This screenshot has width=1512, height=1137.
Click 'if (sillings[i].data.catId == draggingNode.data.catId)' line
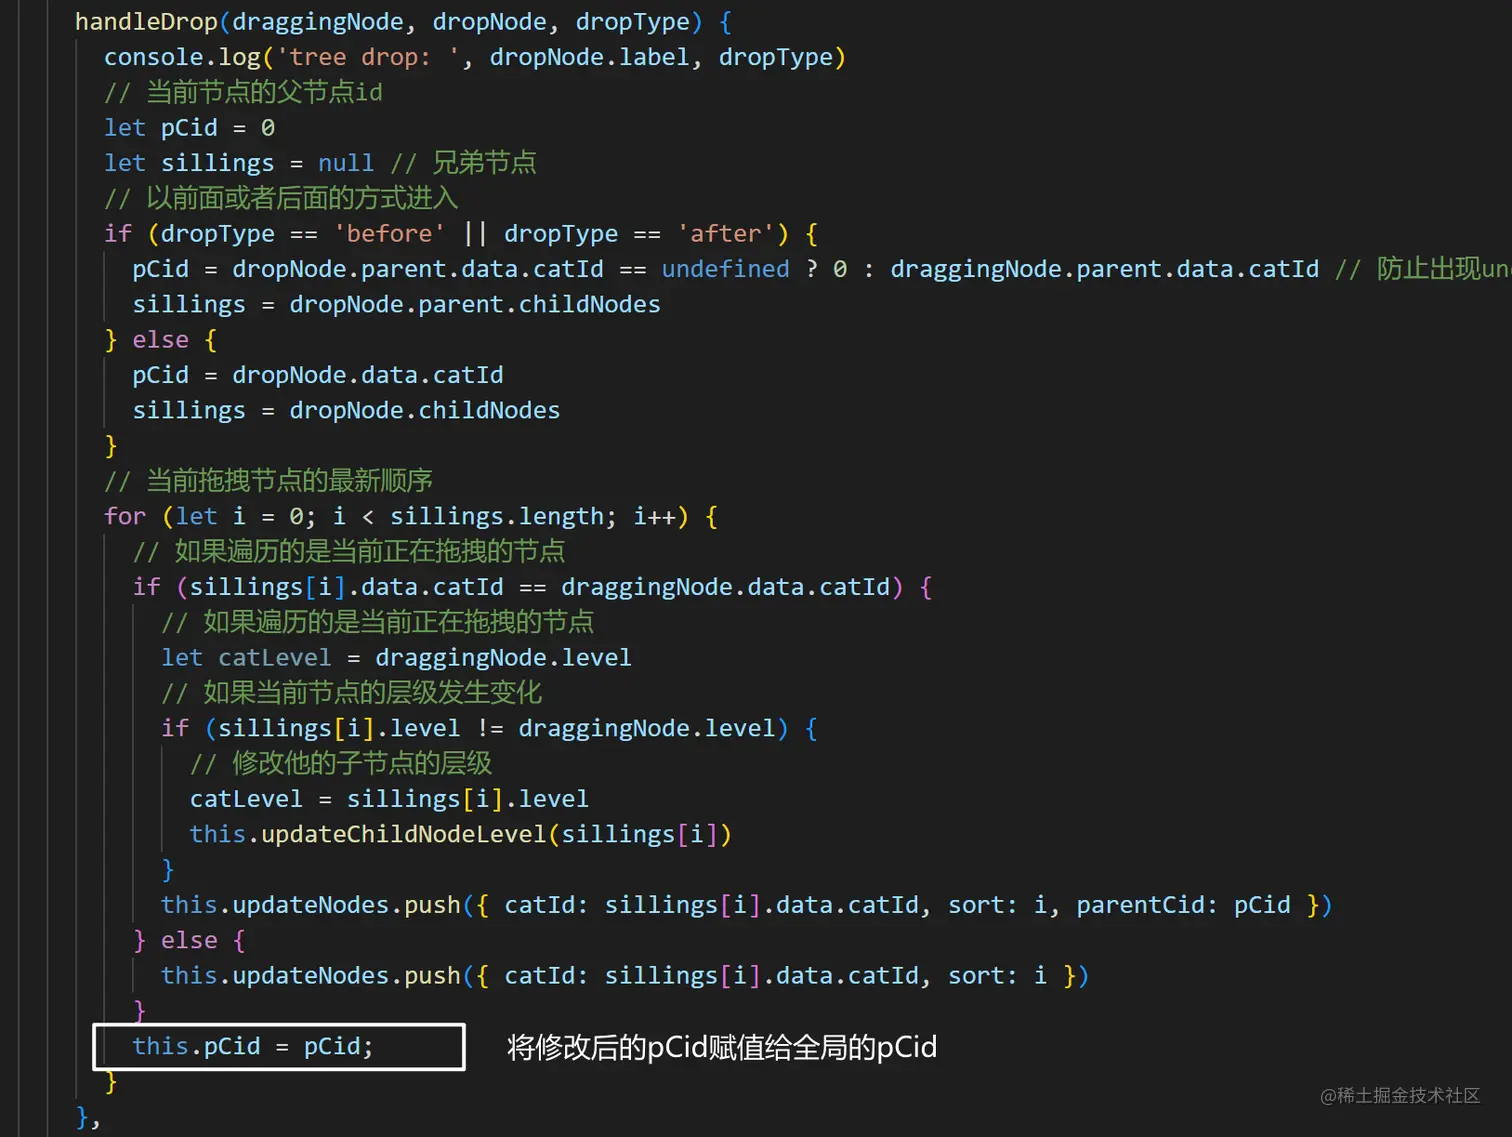tap(532, 587)
